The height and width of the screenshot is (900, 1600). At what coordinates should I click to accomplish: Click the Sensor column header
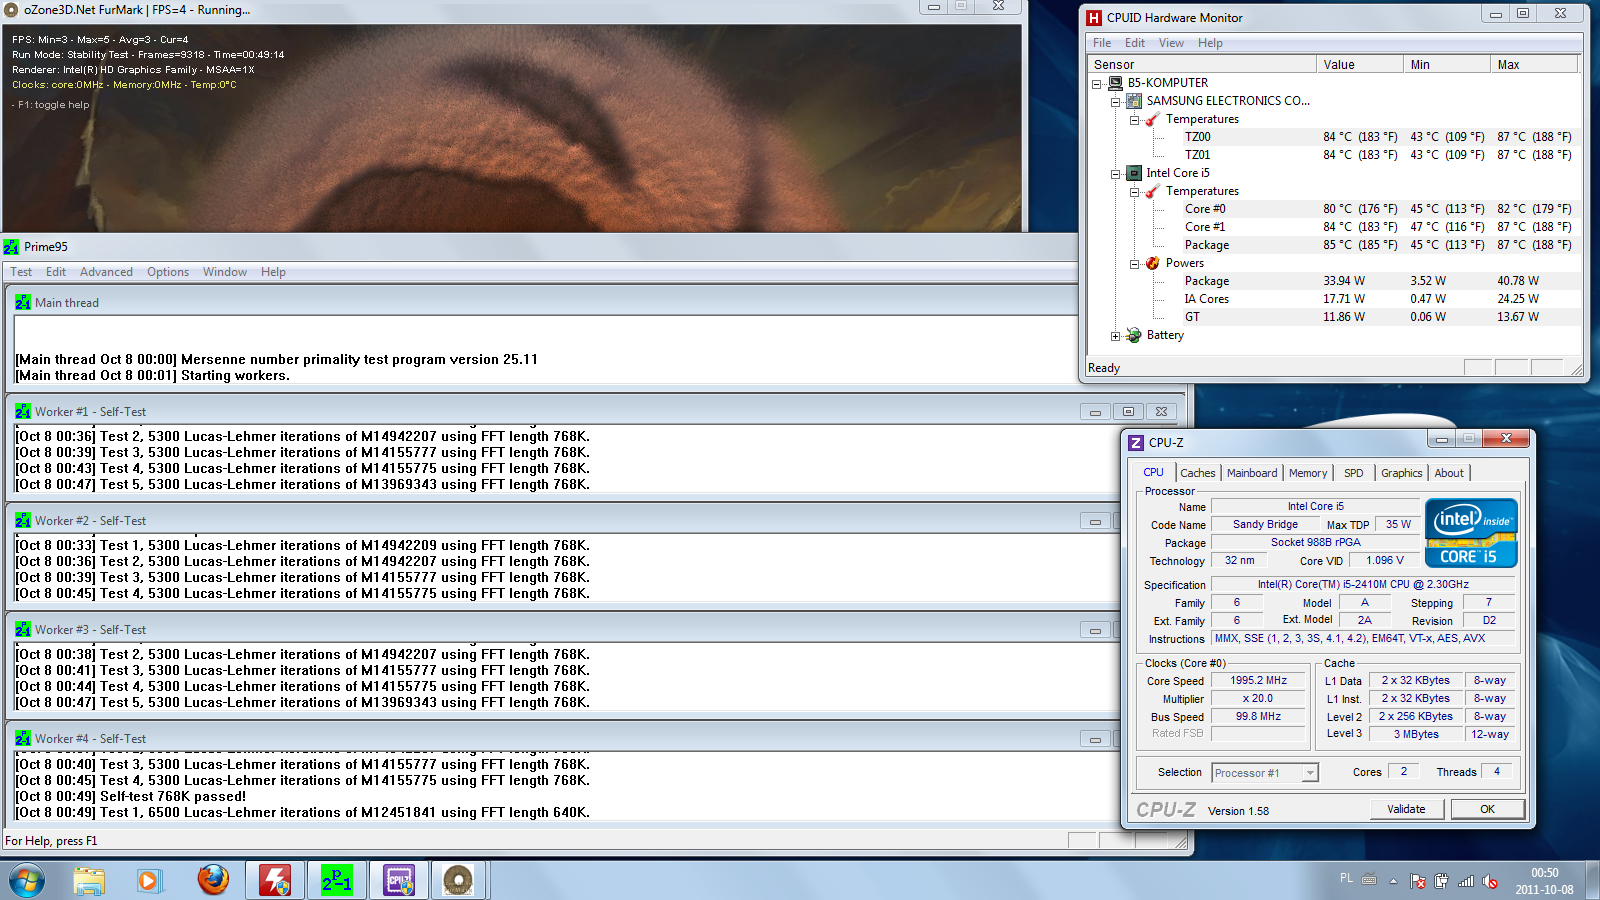point(1203,64)
